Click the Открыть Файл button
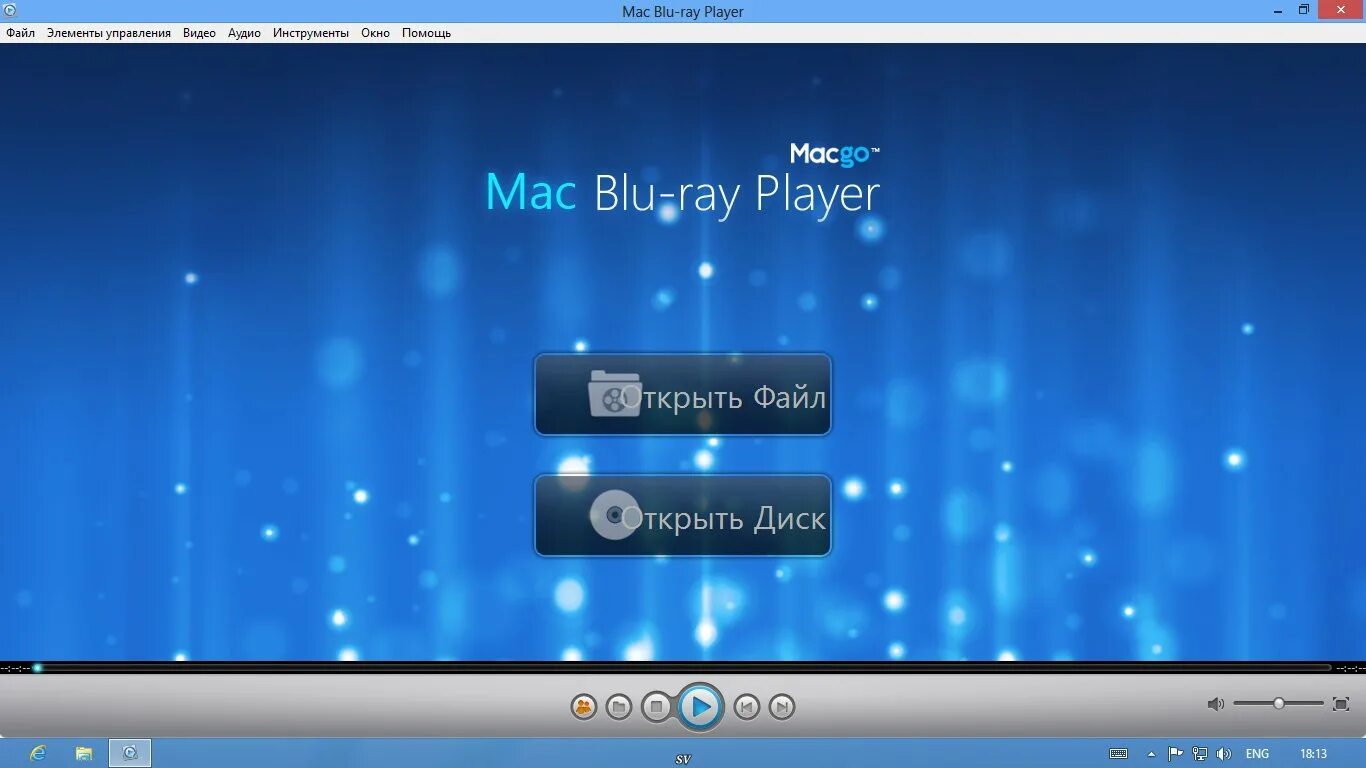 (683, 394)
